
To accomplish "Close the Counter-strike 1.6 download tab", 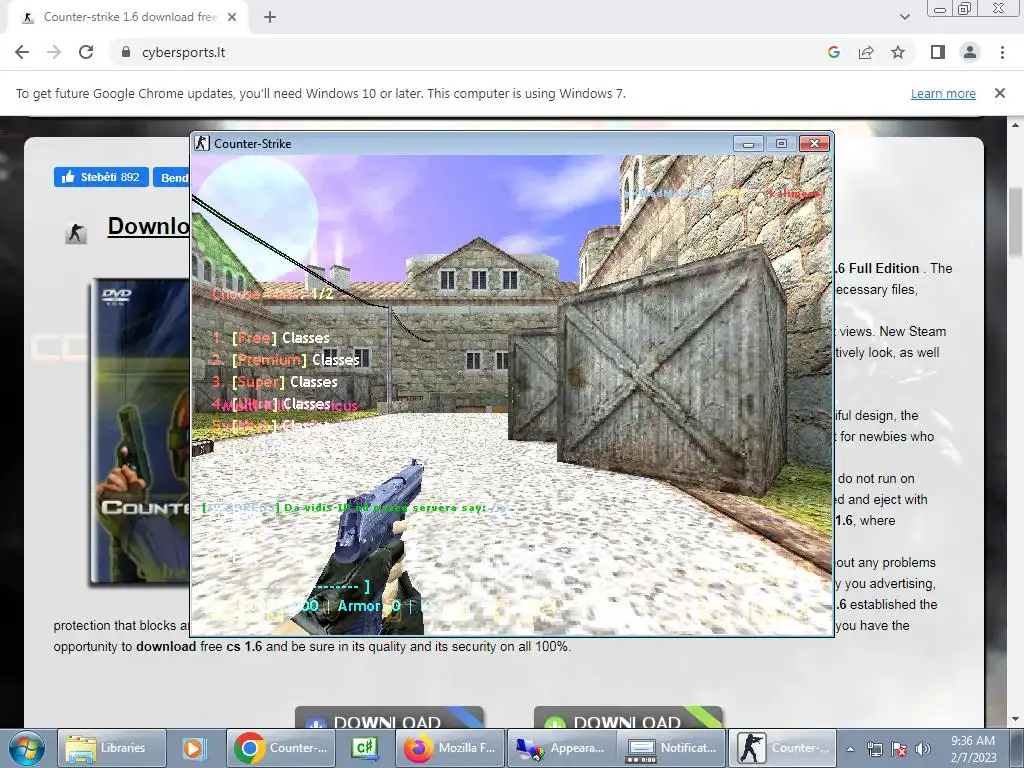I will pos(232,17).
